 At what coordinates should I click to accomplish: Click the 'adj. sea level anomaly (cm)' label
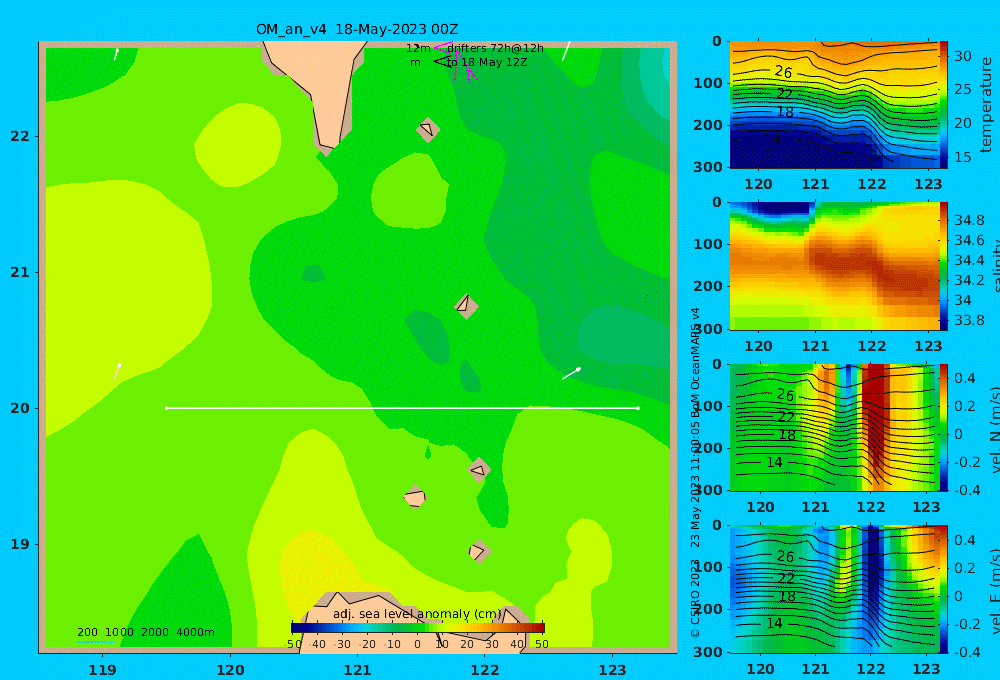click(x=417, y=614)
